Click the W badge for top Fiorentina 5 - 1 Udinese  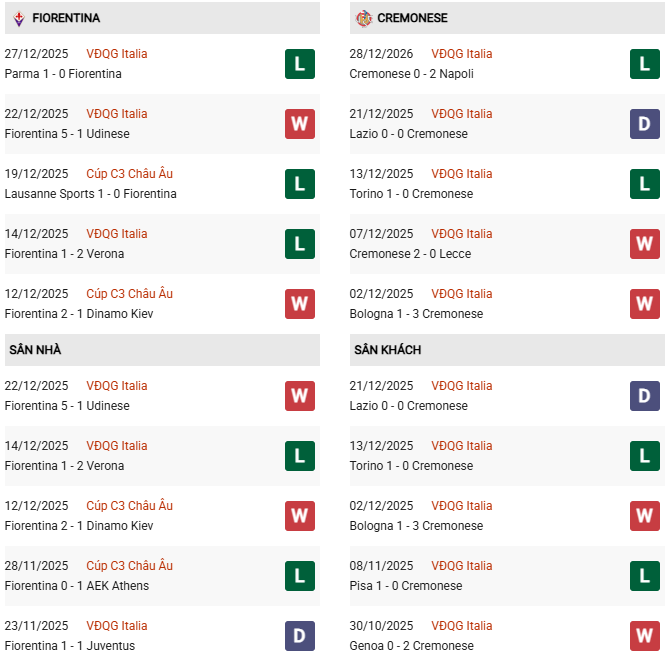click(299, 124)
